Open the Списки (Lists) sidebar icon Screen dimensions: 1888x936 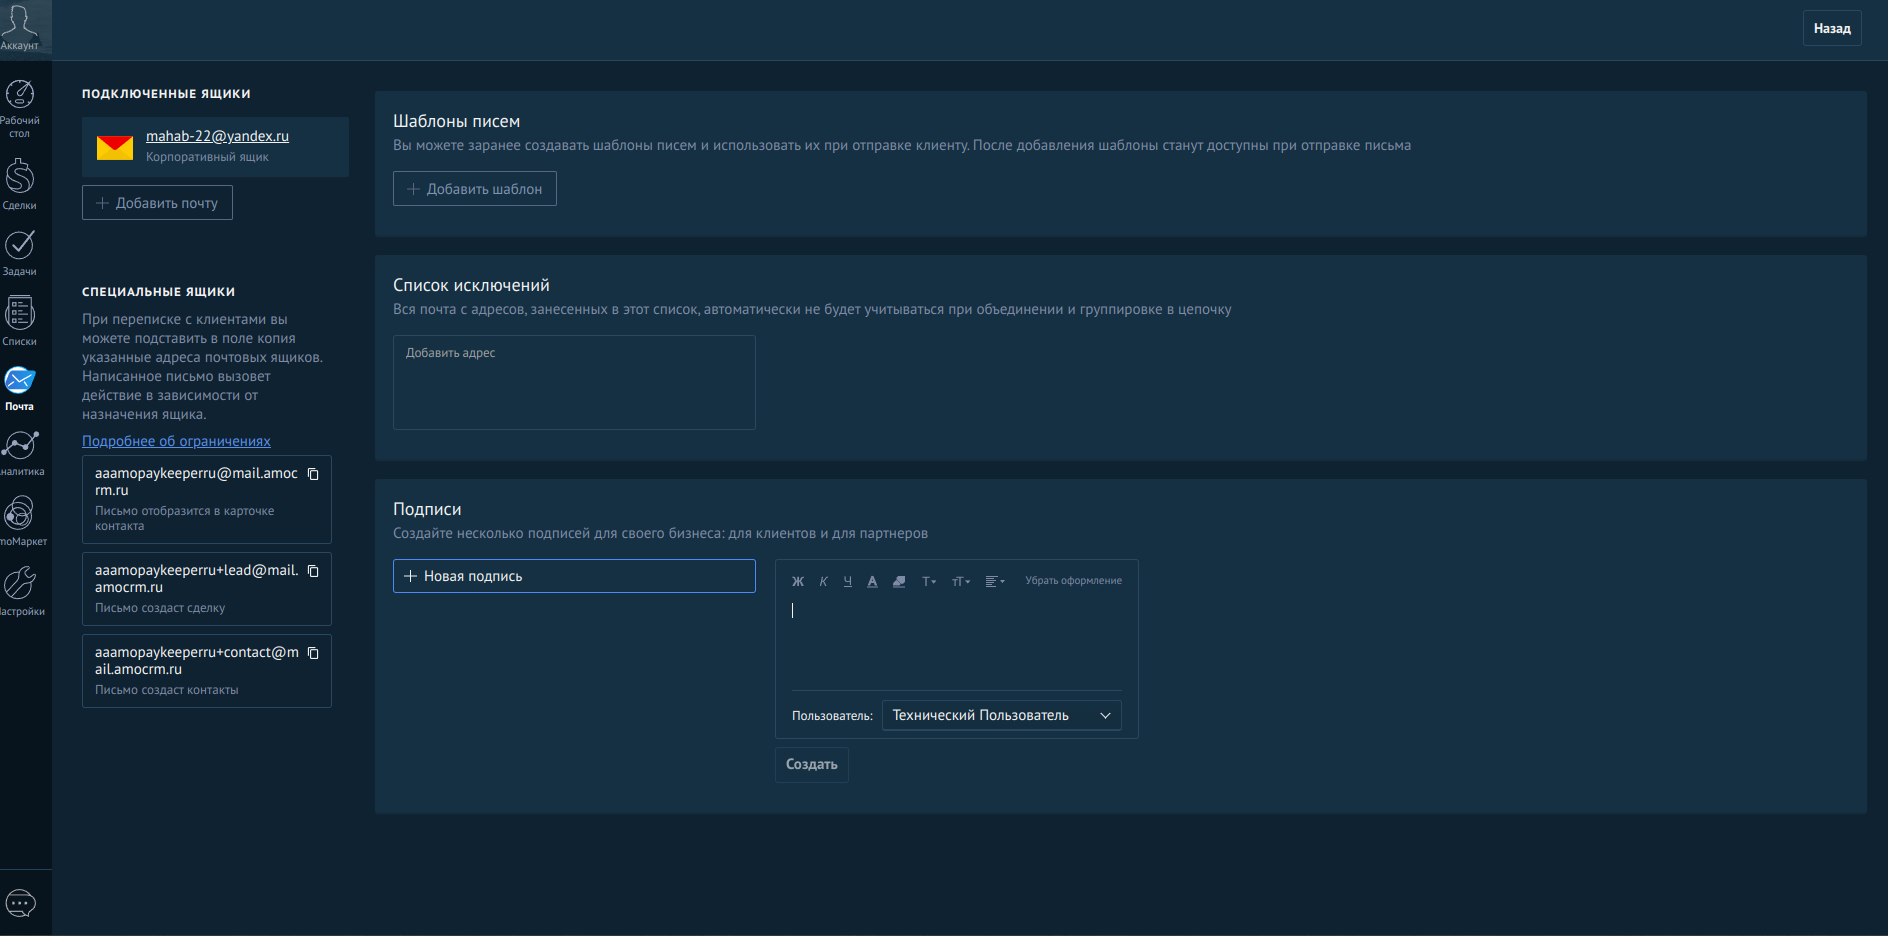(20, 320)
